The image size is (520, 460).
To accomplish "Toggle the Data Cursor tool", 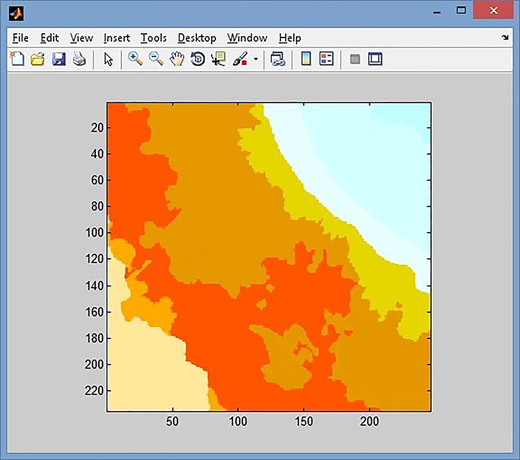I will 218,59.
